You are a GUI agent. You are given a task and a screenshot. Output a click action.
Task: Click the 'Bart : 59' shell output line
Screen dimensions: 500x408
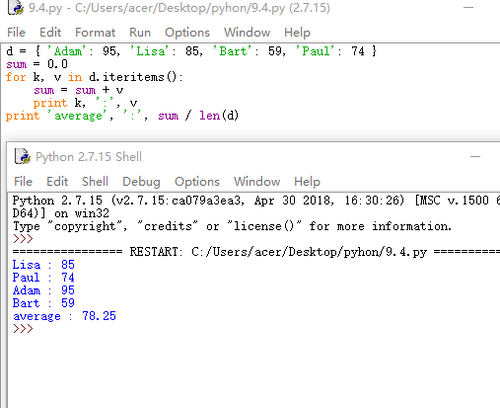click(x=43, y=303)
